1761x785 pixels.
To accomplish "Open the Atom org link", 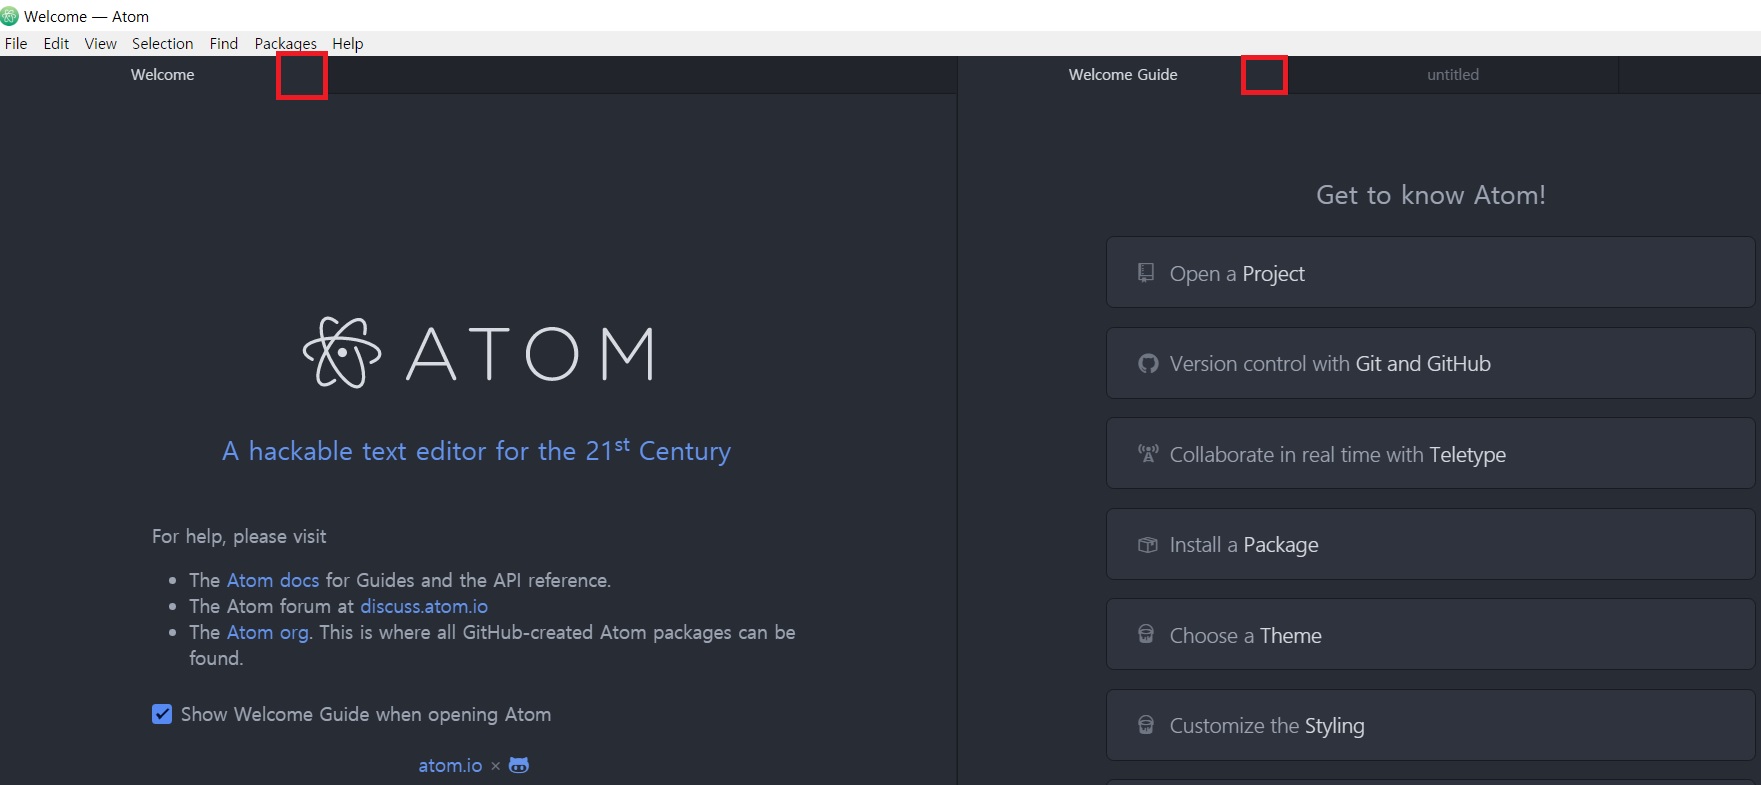I will (268, 632).
